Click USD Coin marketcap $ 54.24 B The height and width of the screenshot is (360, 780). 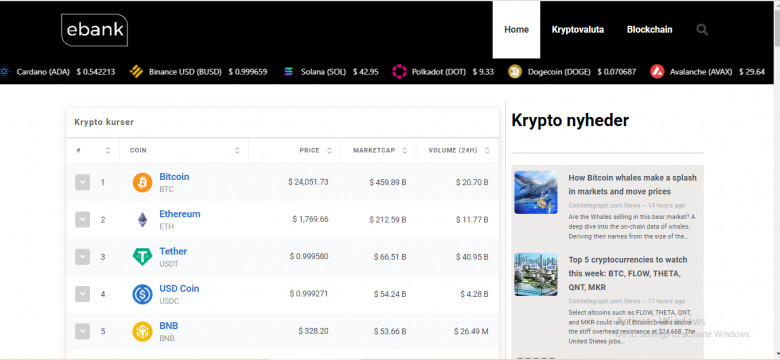click(390, 294)
